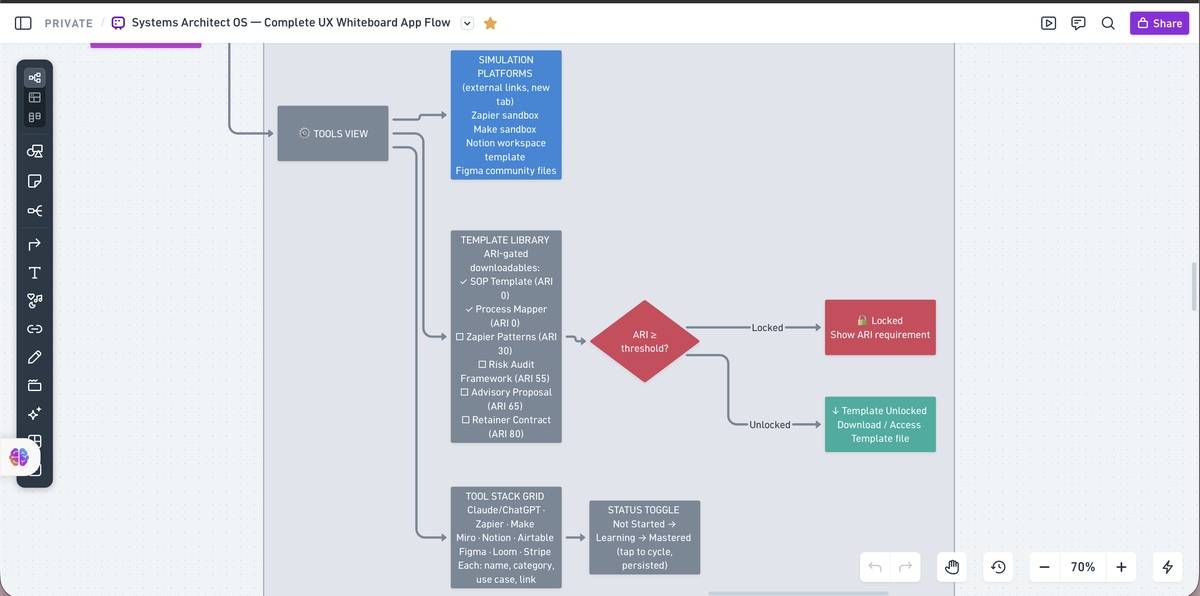The height and width of the screenshot is (596, 1200).
Task: Open search with magnifier icon
Action: (x=1108, y=23)
